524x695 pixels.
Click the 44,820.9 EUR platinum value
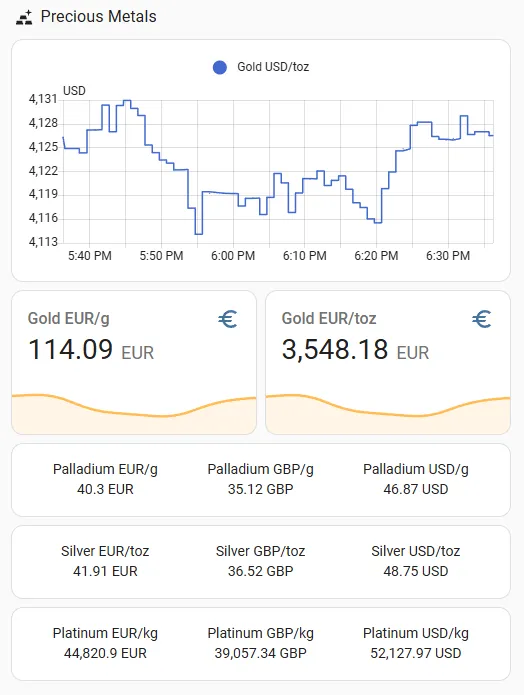point(105,653)
